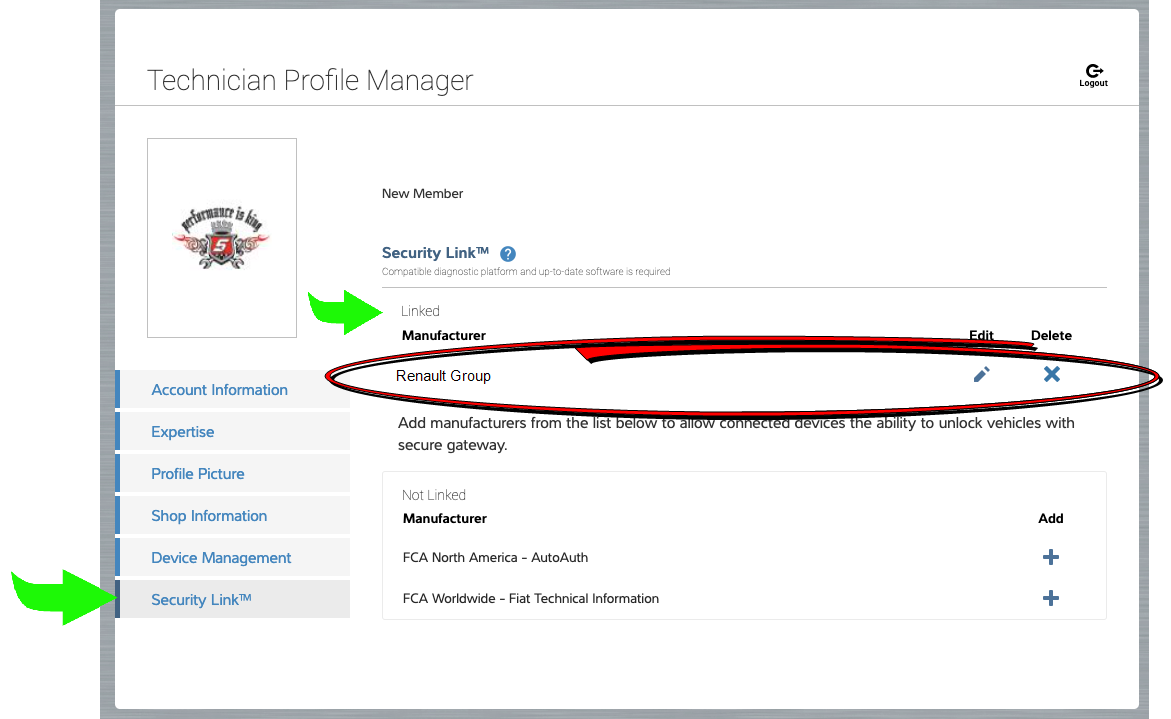Image resolution: width=1171 pixels, height=719 pixels.
Task: Click the profile picture logo thumbnail
Action: (221, 238)
